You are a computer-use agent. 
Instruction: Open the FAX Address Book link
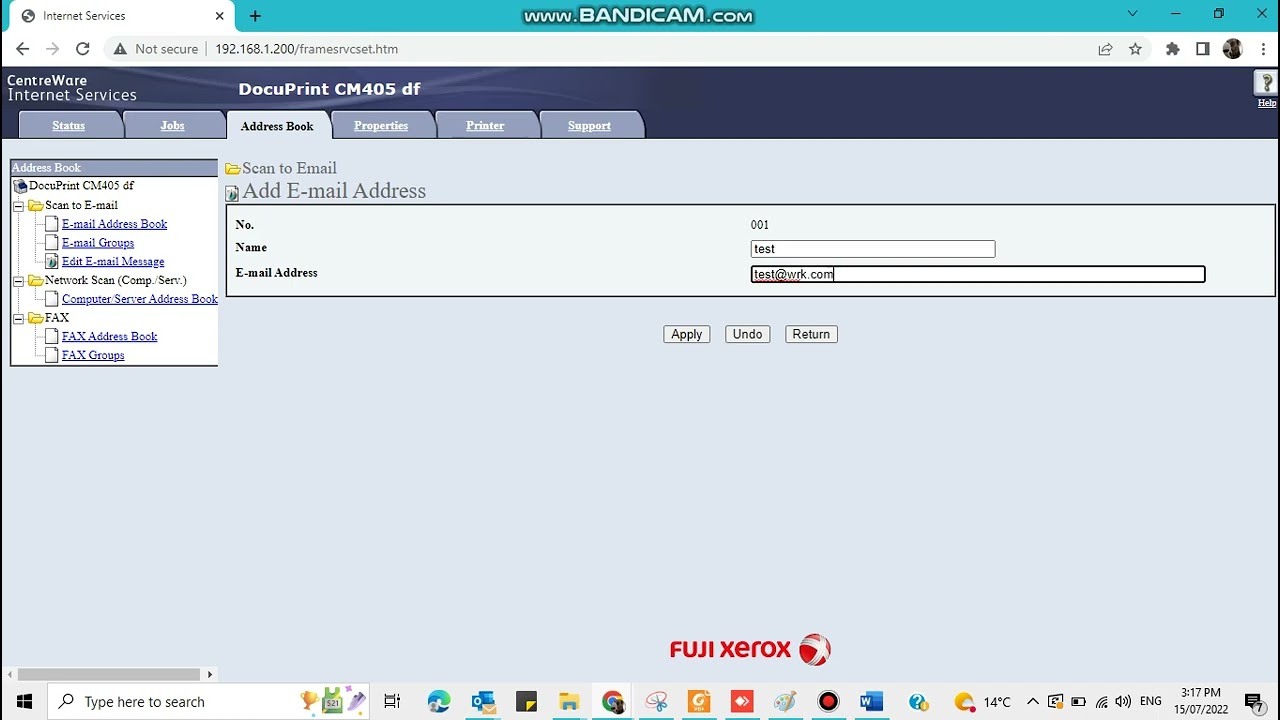(x=110, y=336)
